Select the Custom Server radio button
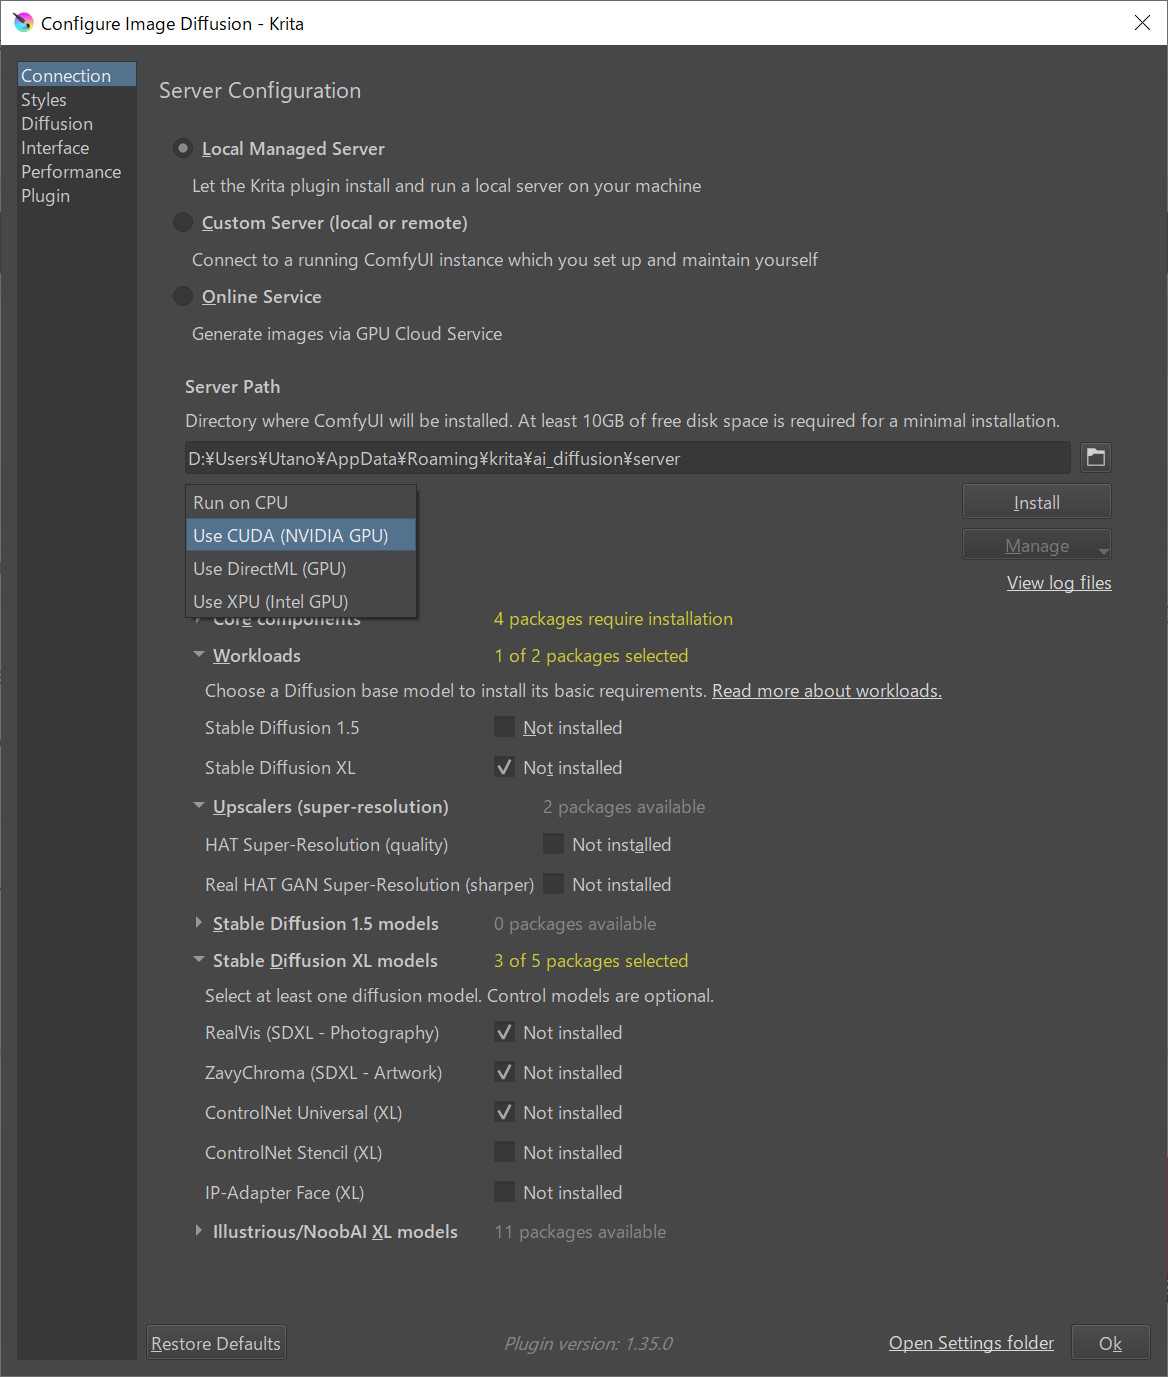The height and width of the screenshot is (1377, 1168). click(183, 223)
